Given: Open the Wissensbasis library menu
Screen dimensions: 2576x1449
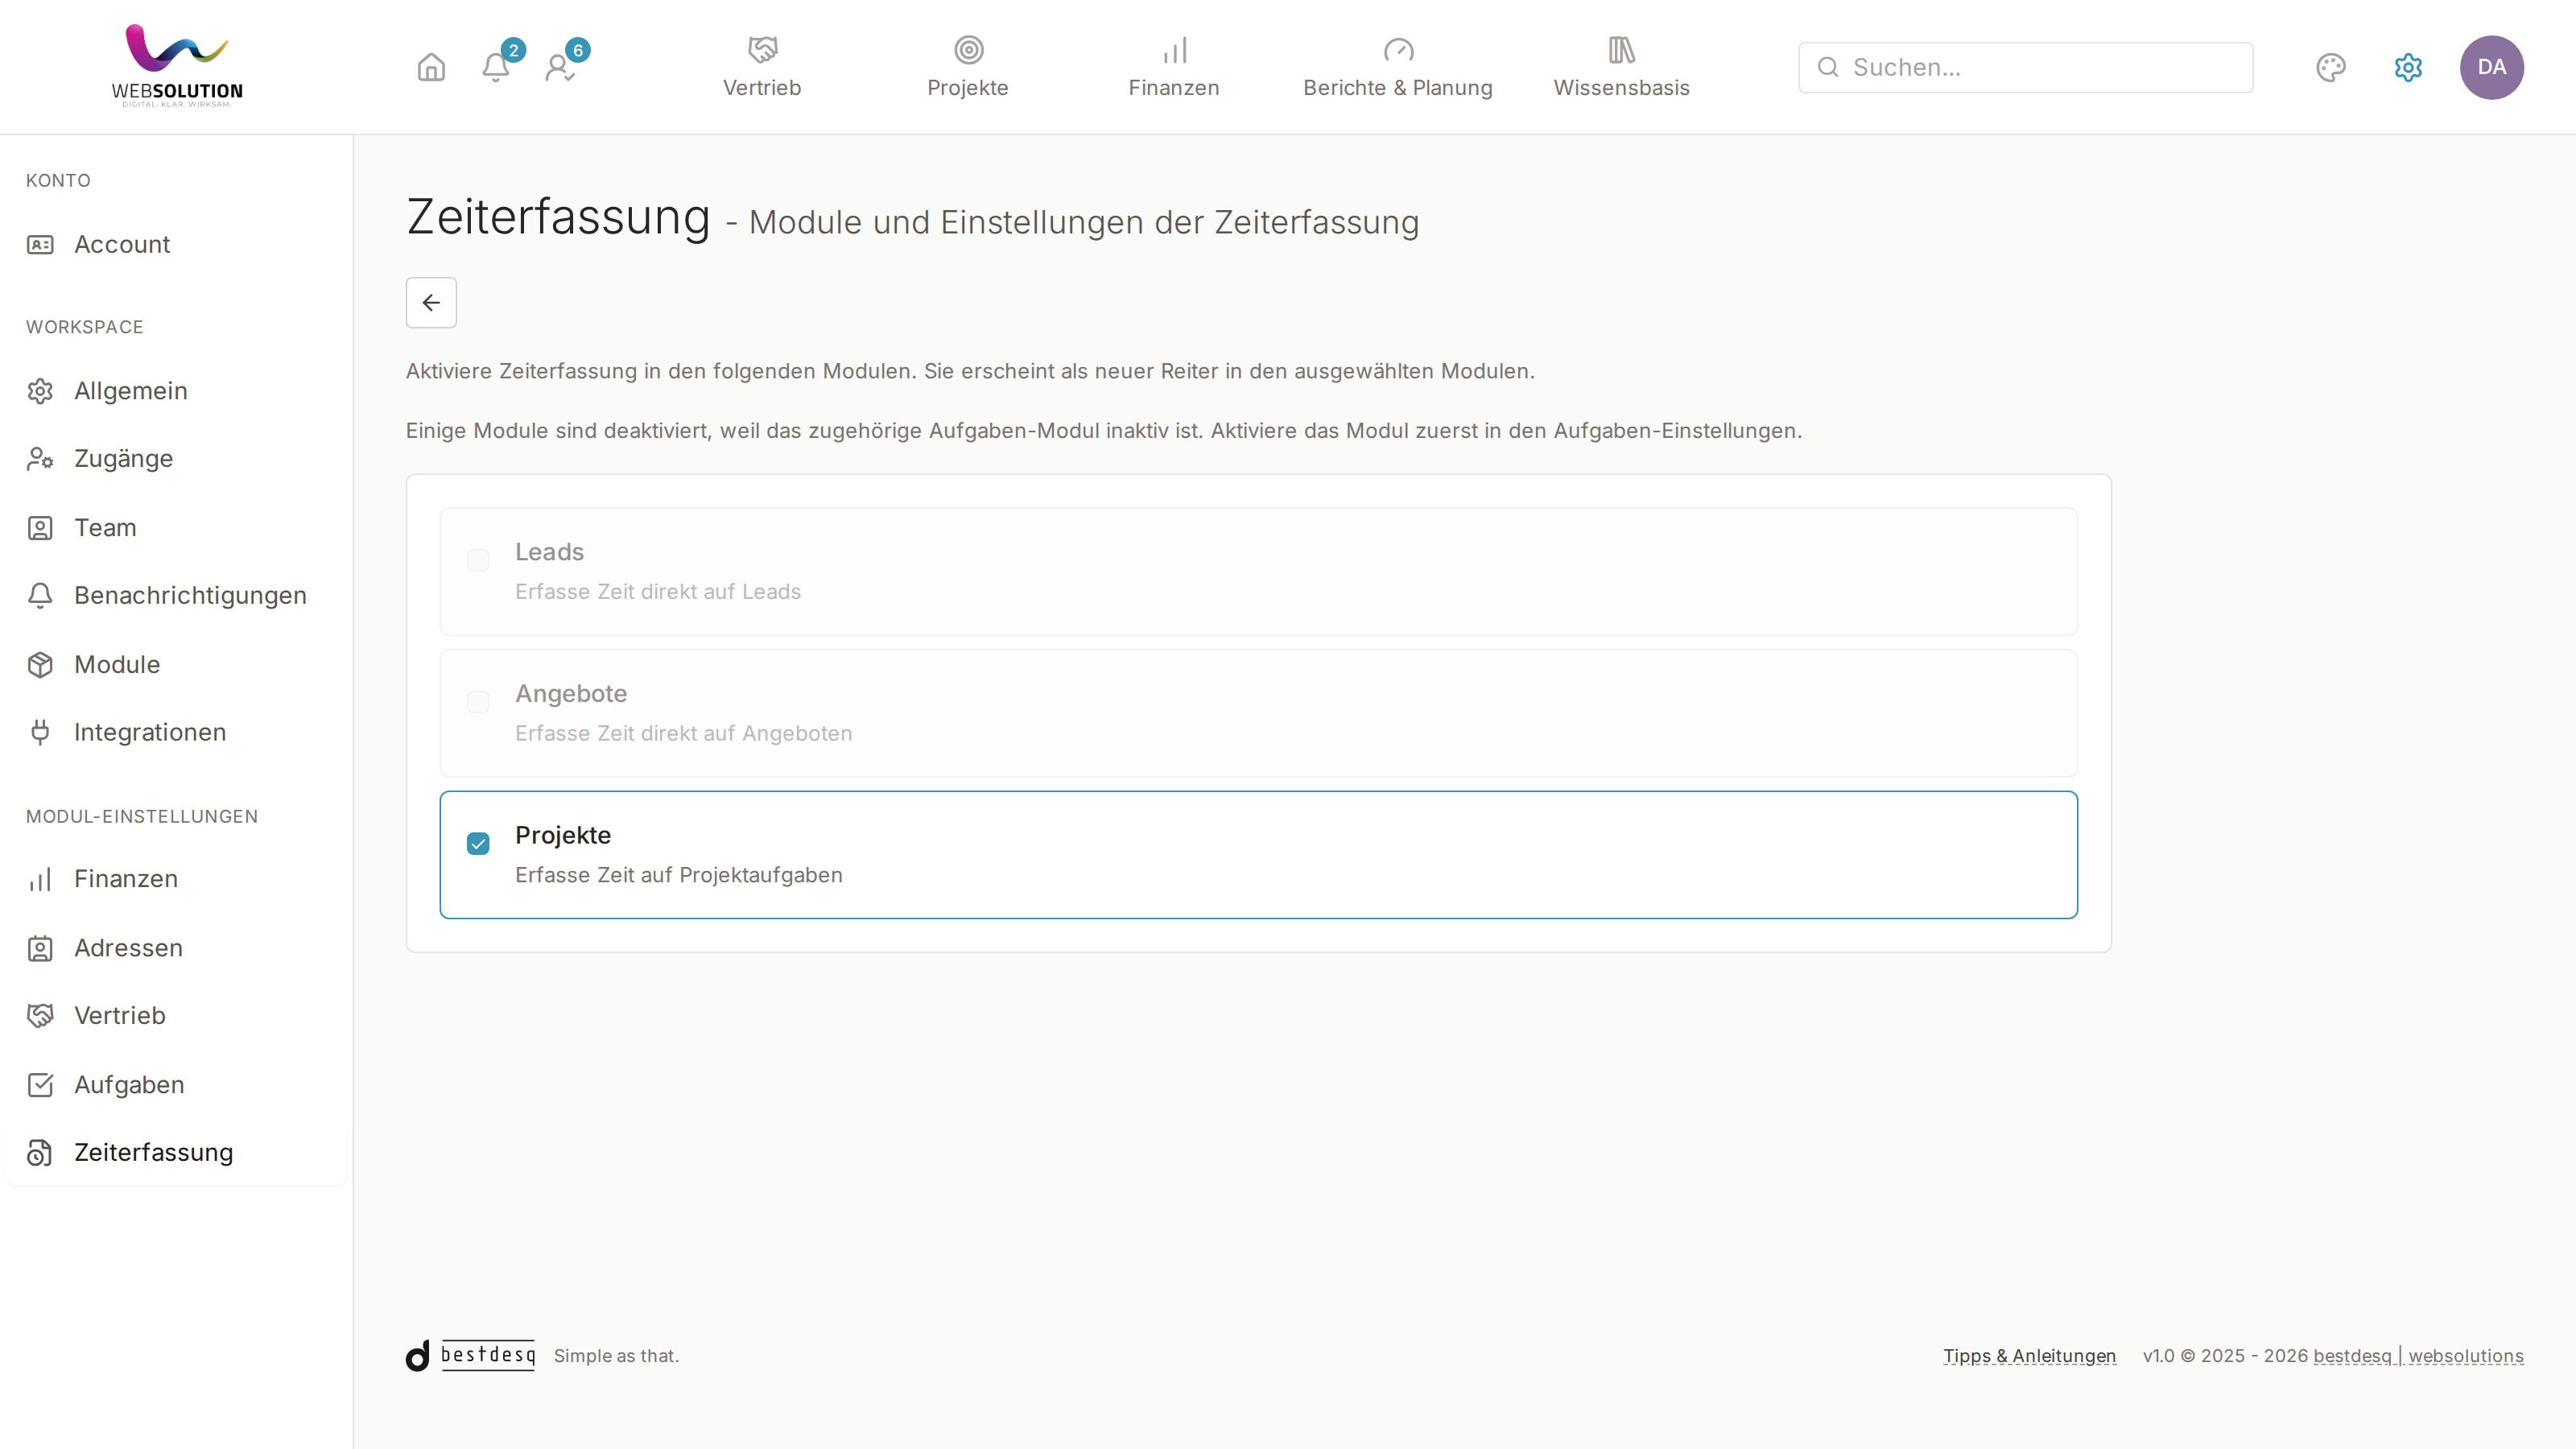Looking at the screenshot, I should (1621, 67).
